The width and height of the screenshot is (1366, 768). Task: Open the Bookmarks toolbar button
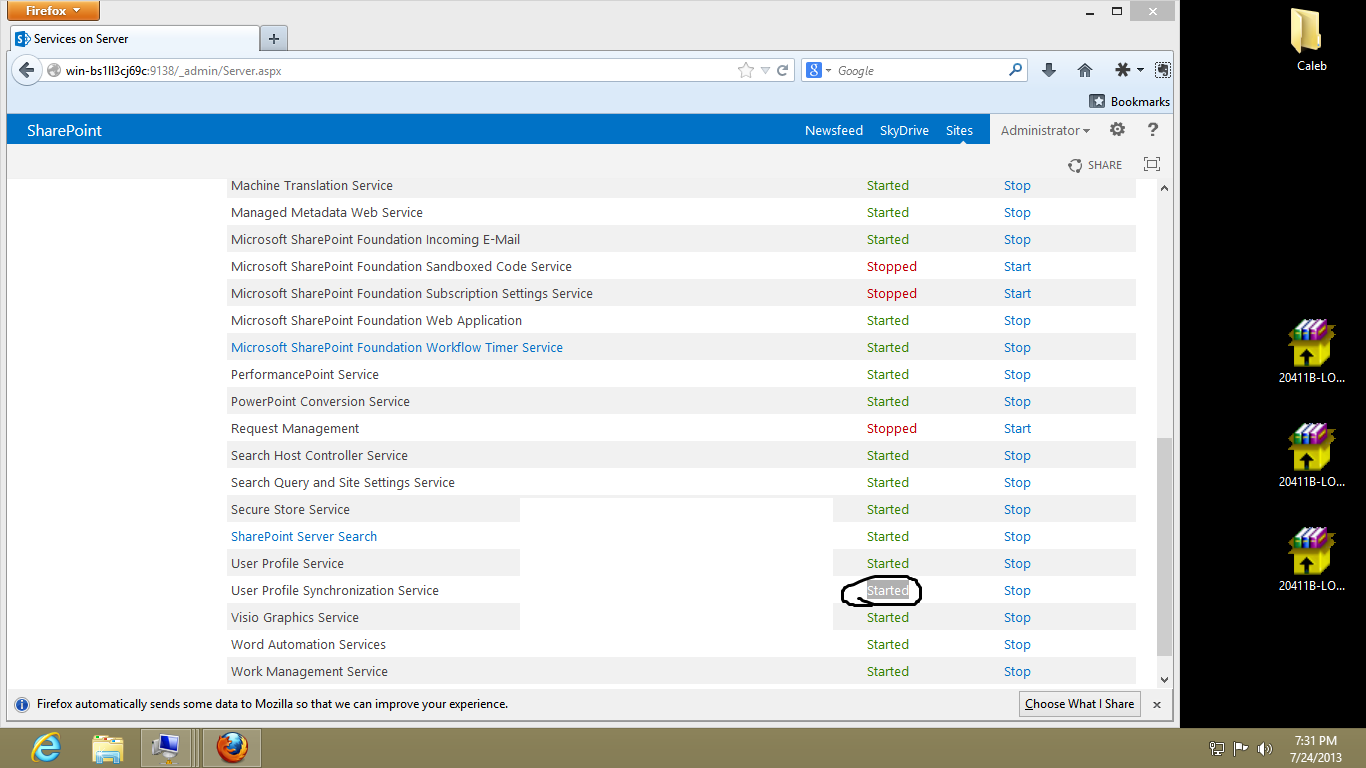point(1129,101)
